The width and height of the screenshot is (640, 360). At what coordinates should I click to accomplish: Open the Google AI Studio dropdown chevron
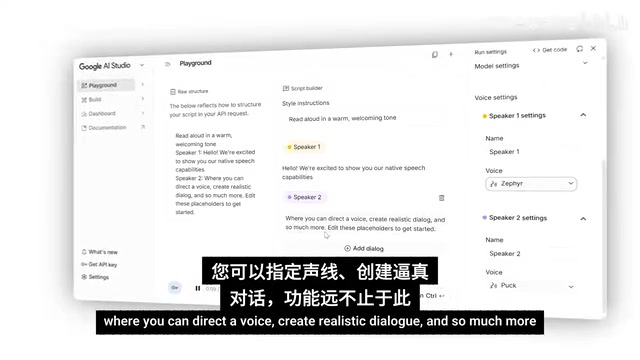(x=142, y=65)
